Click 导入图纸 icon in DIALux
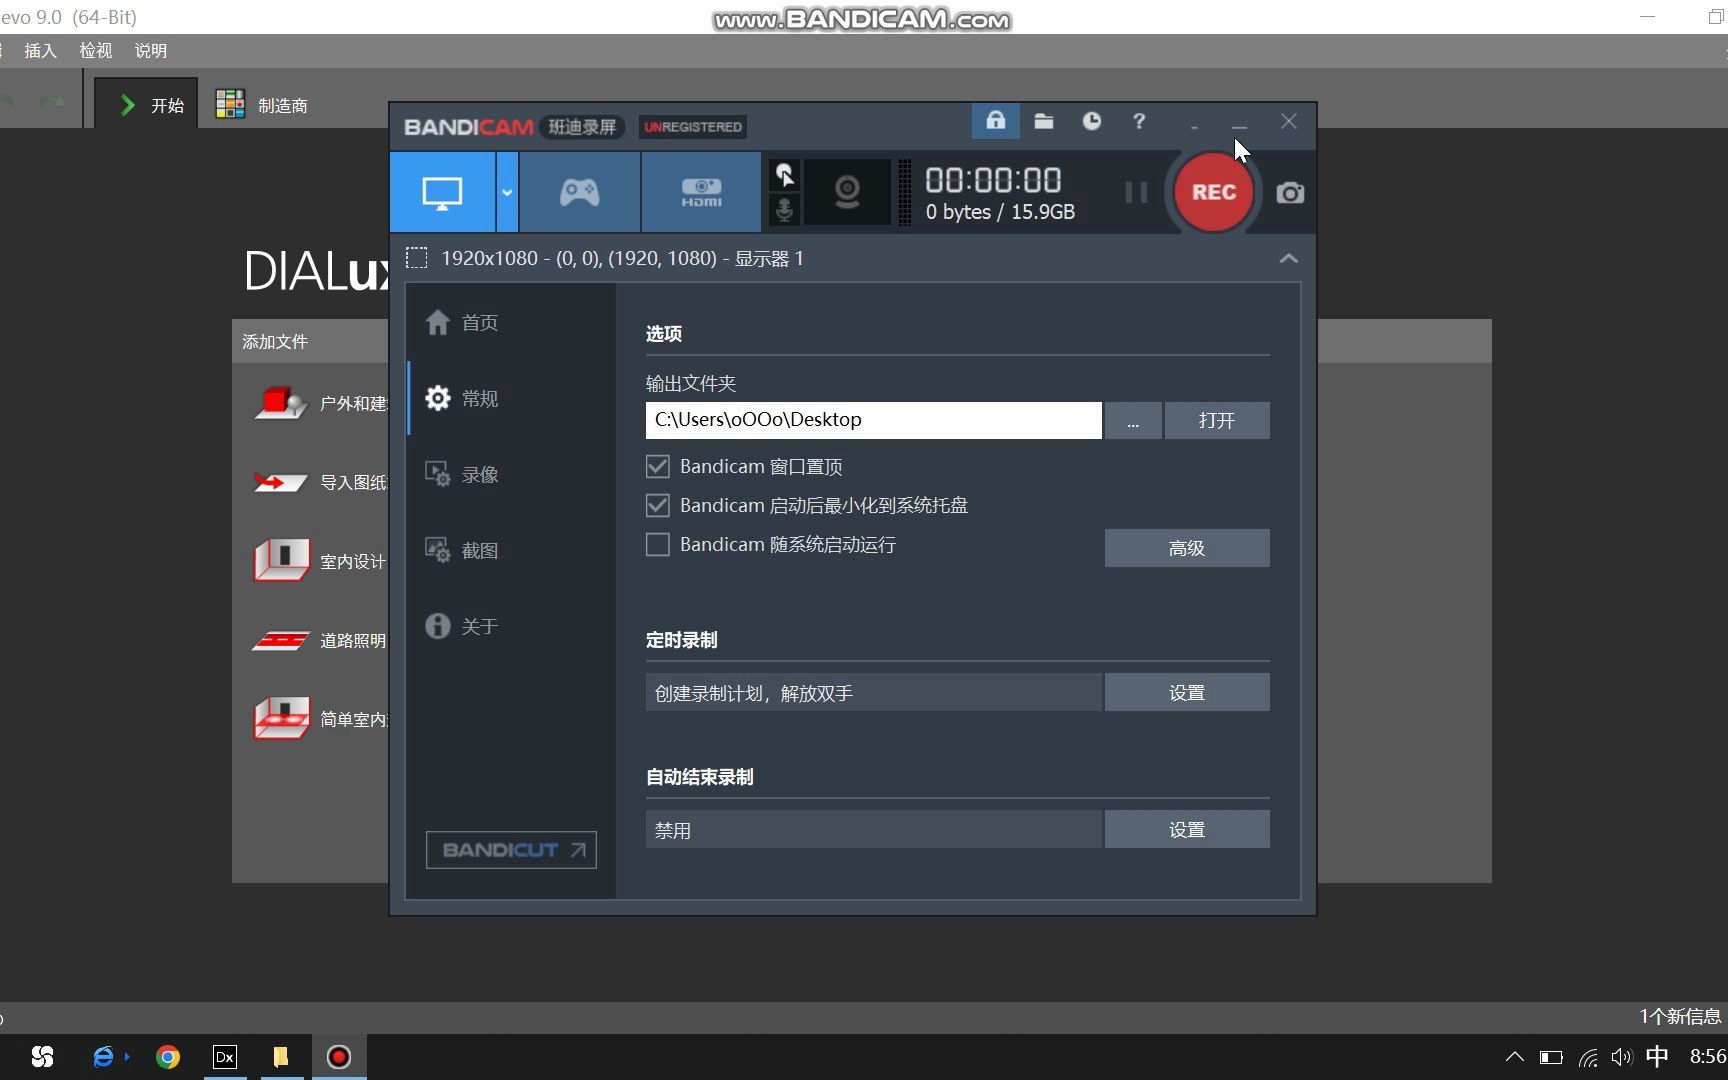The width and height of the screenshot is (1728, 1080). tap(281, 482)
